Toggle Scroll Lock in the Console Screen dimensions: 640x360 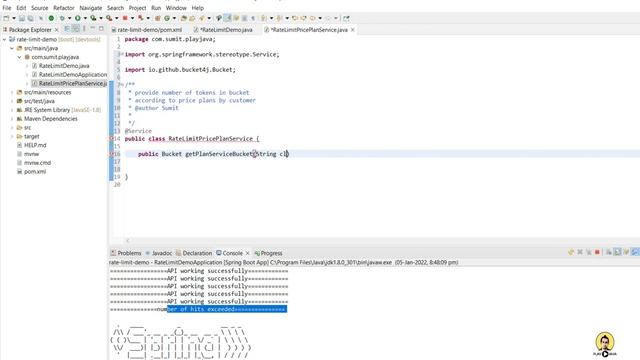pyautogui.click(x=617, y=252)
